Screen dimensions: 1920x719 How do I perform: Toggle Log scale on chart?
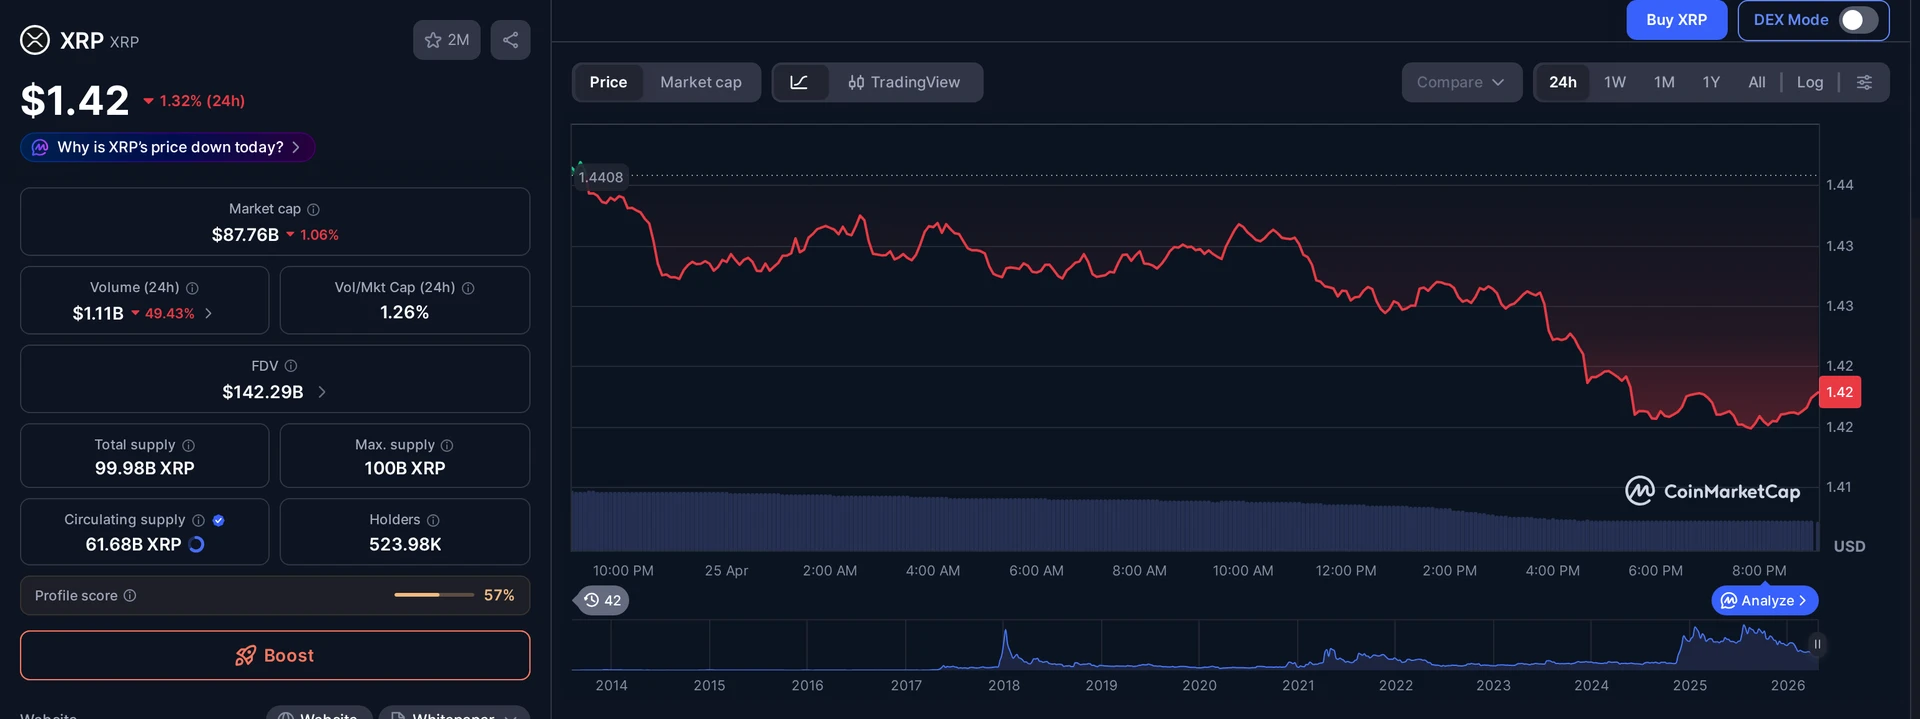pyautogui.click(x=1810, y=82)
